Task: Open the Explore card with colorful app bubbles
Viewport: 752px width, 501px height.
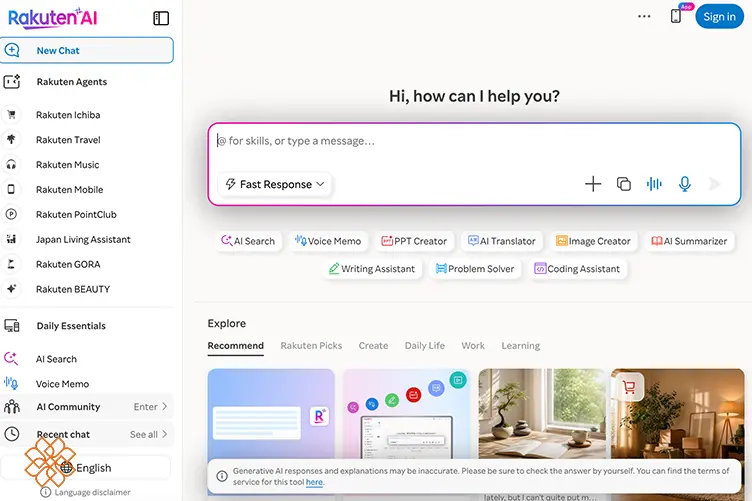Action: pyautogui.click(x=406, y=414)
